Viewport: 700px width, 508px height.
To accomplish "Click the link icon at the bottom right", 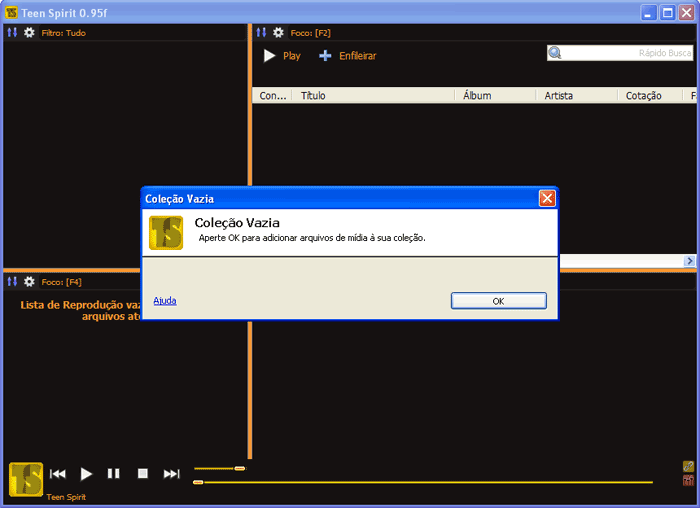I will [x=688, y=466].
